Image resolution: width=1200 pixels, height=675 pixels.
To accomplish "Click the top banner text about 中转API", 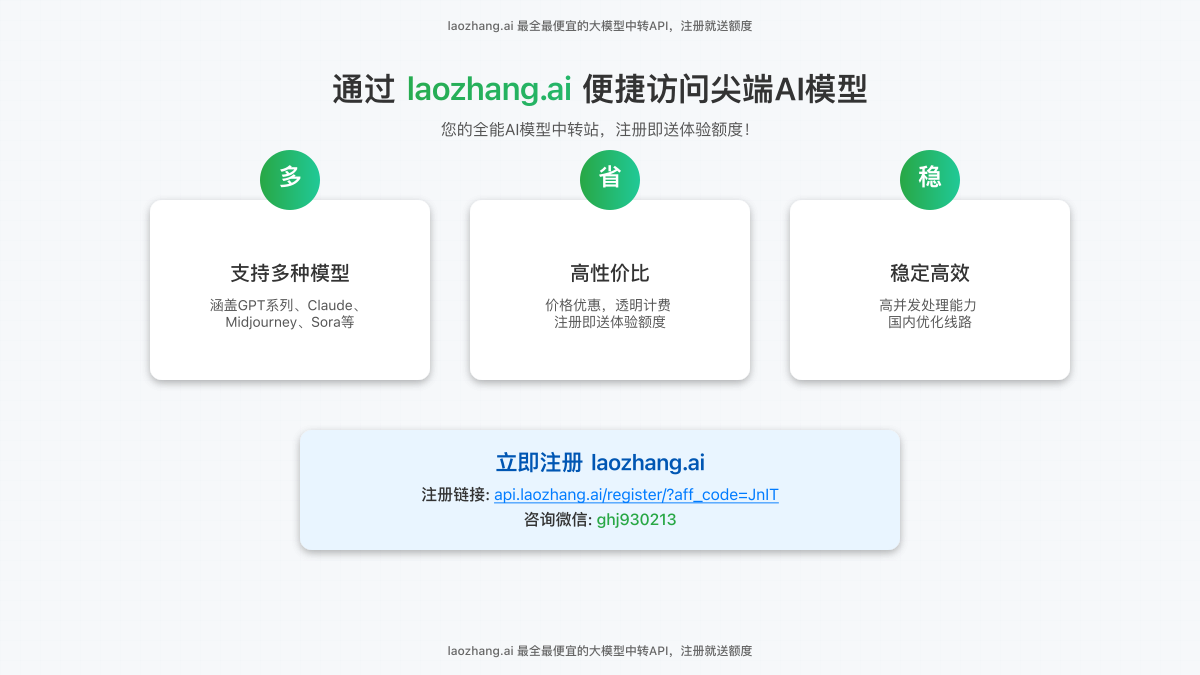I will [600, 26].
